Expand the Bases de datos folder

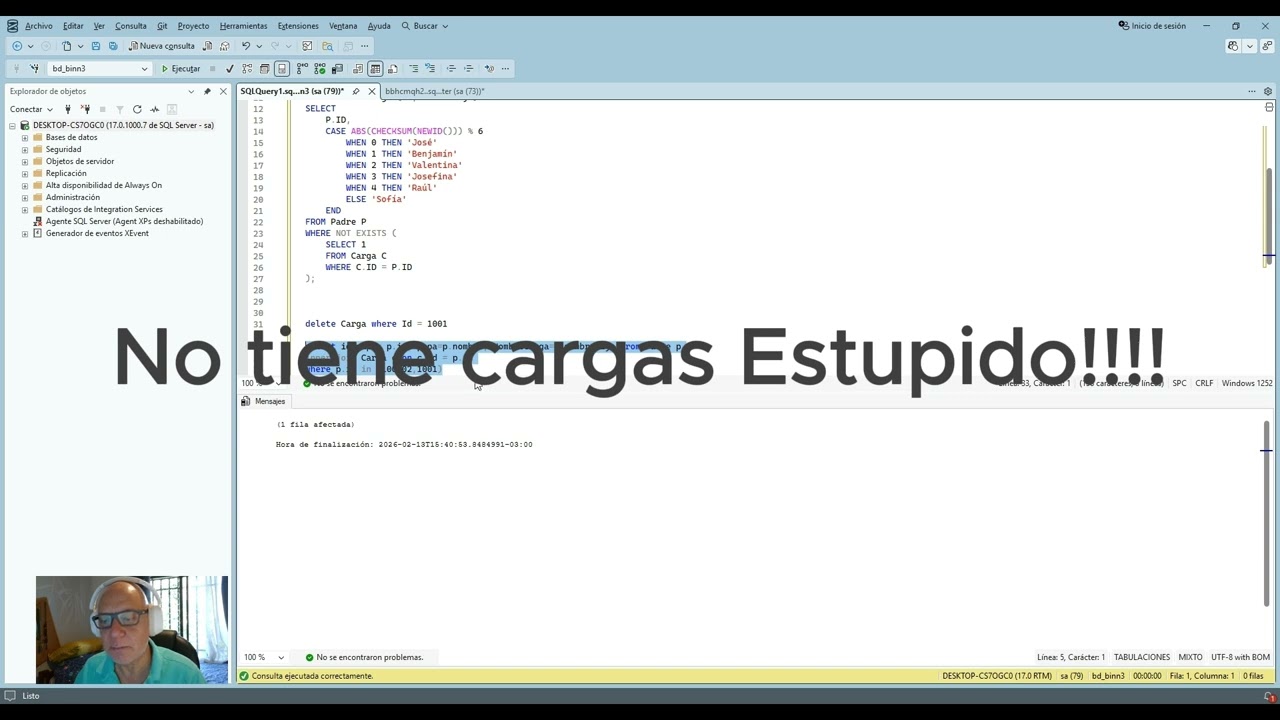tap(25, 138)
